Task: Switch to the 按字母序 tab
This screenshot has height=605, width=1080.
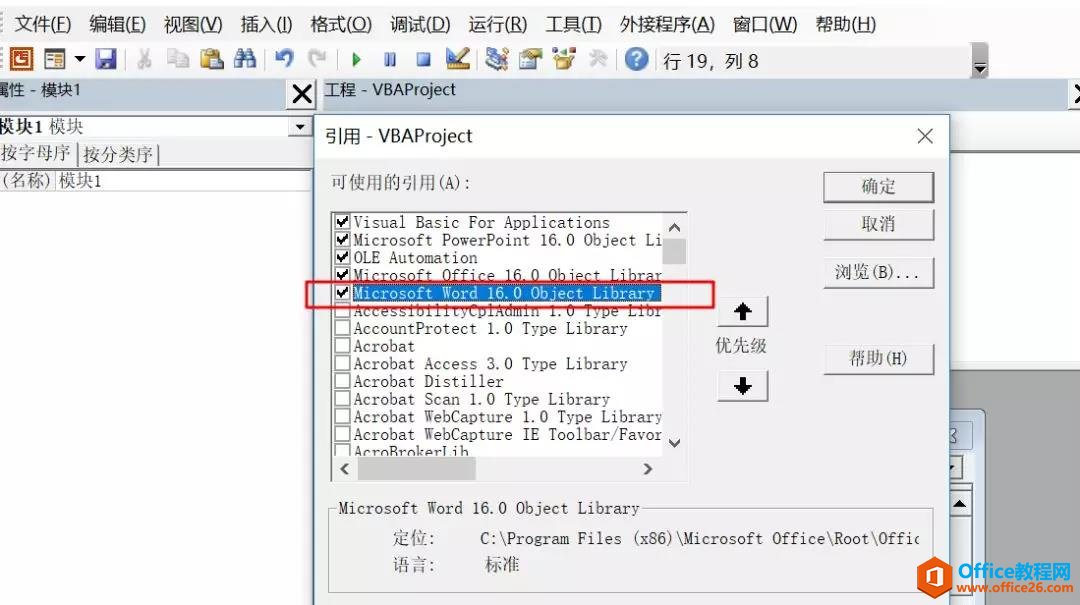Action: tap(38, 154)
